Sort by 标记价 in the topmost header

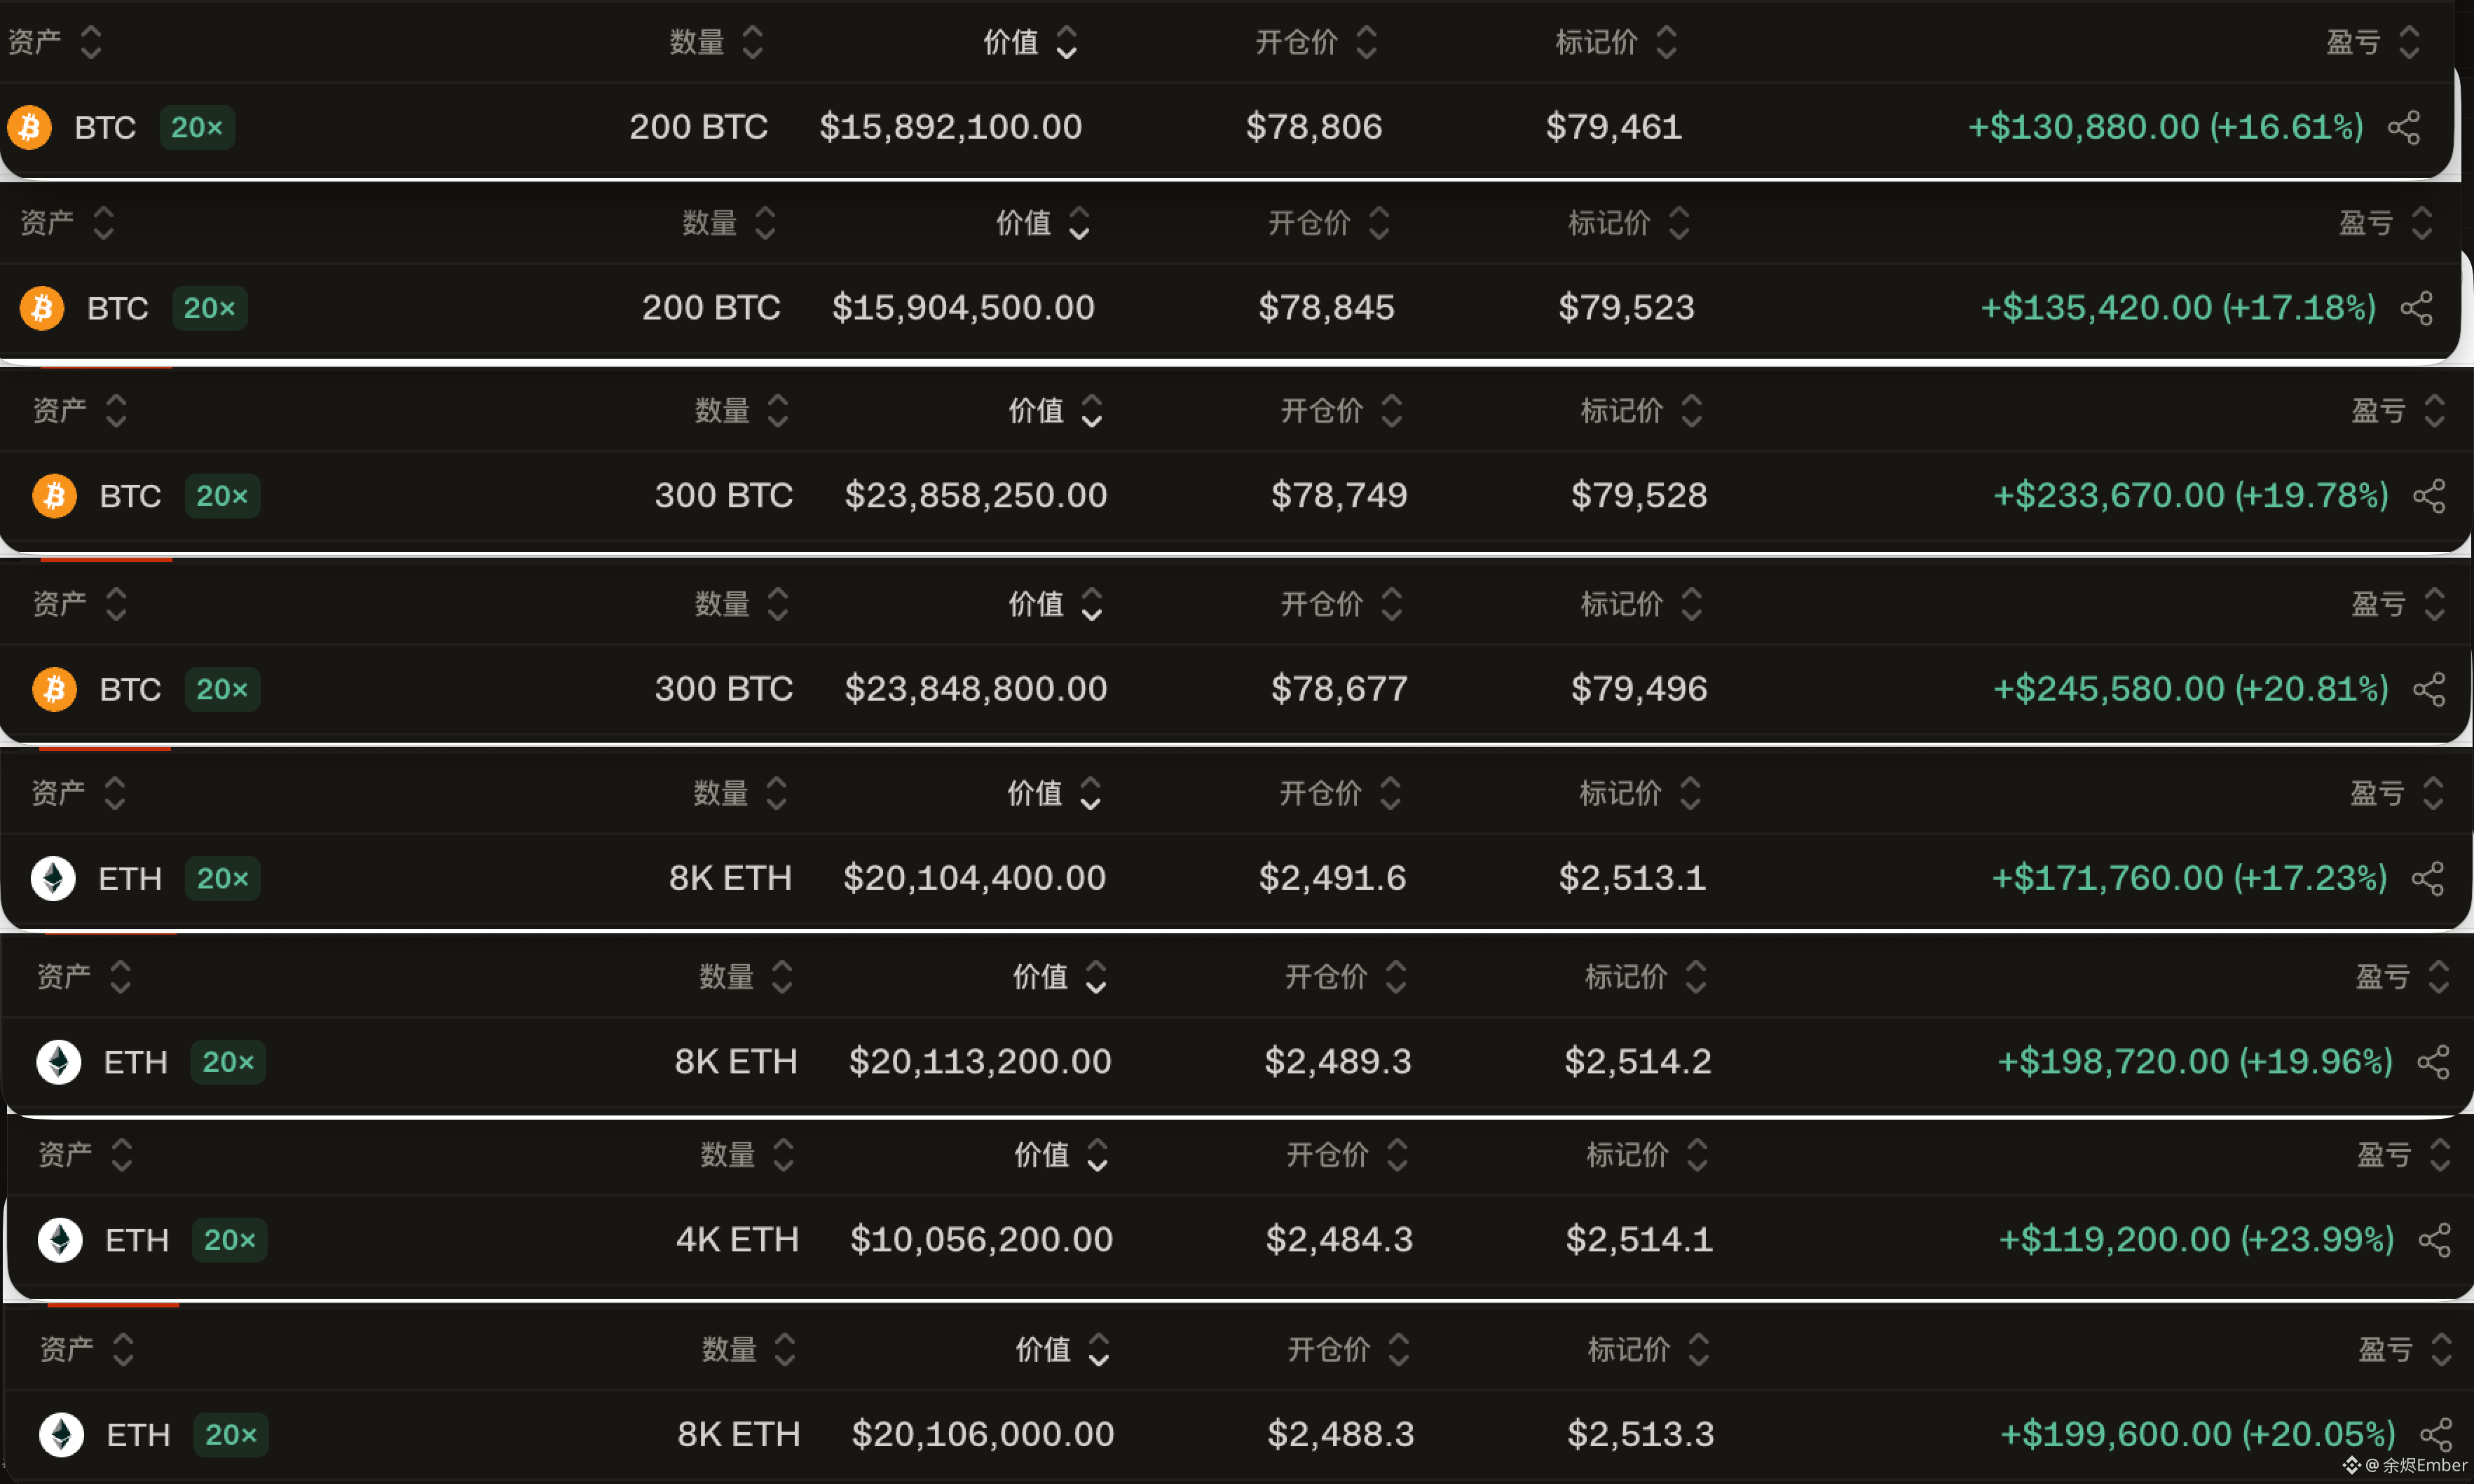tap(1616, 42)
